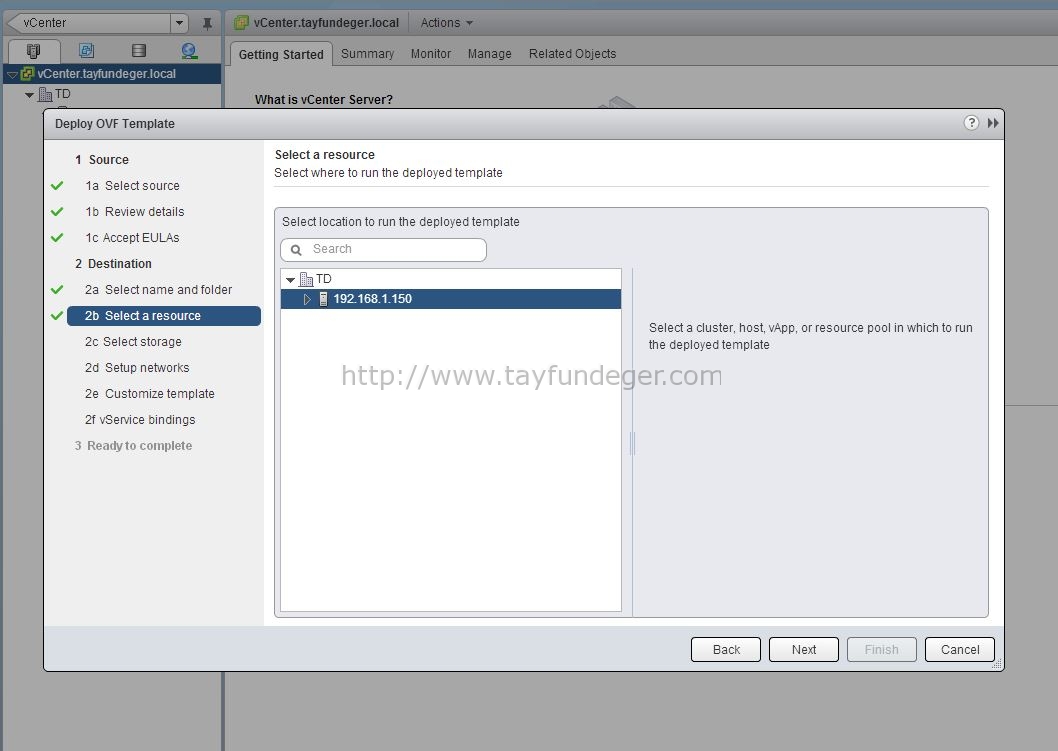Click the vCenter.tayfundeger.local header title

326,23
